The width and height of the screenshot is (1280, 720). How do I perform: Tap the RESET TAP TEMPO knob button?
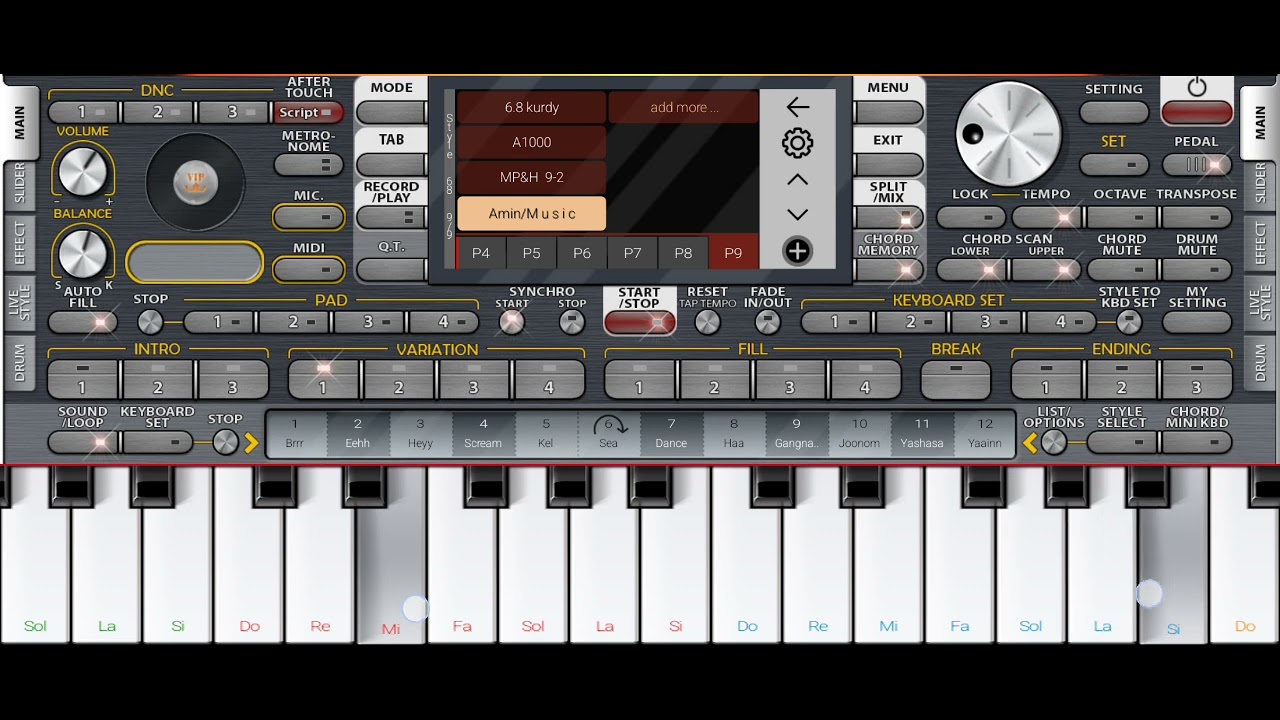pos(707,322)
